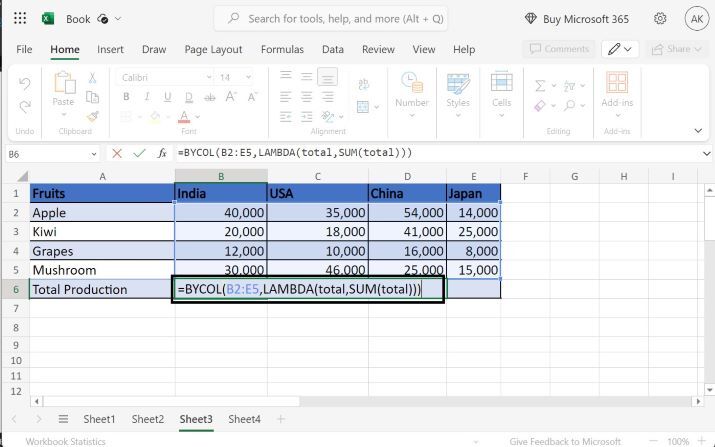Click the search for tools box
Viewport: 715px width, 447px height.
click(x=331, y=19)
